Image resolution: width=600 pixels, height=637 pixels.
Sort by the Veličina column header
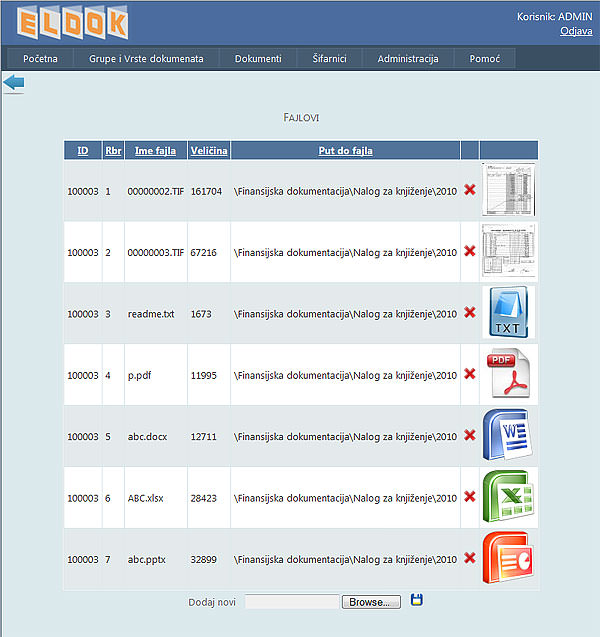(209, 151)
